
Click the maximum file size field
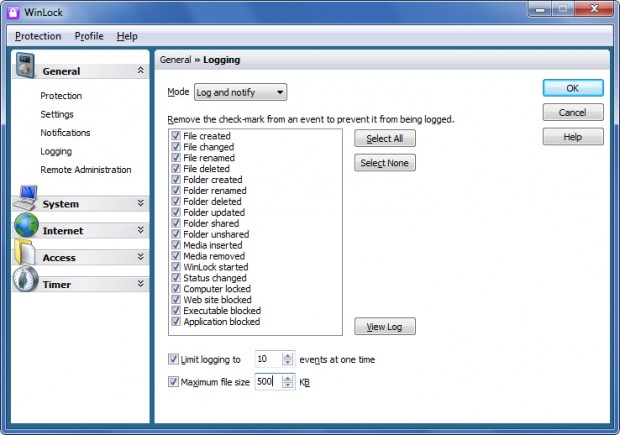[268, 382]
